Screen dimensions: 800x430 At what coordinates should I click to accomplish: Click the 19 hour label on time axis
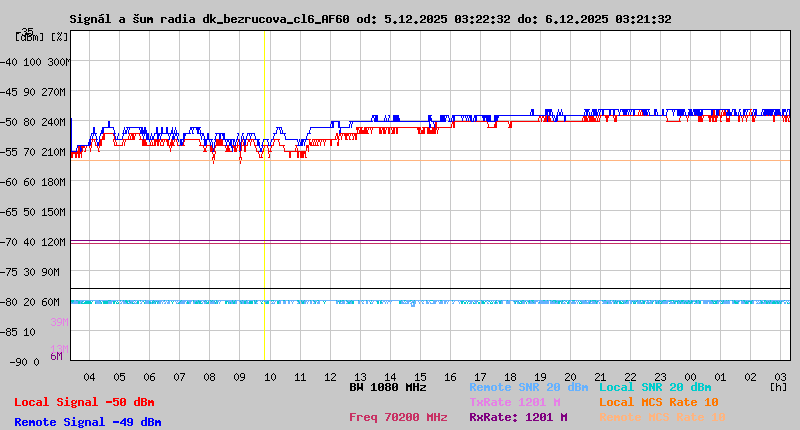[540, 377]
